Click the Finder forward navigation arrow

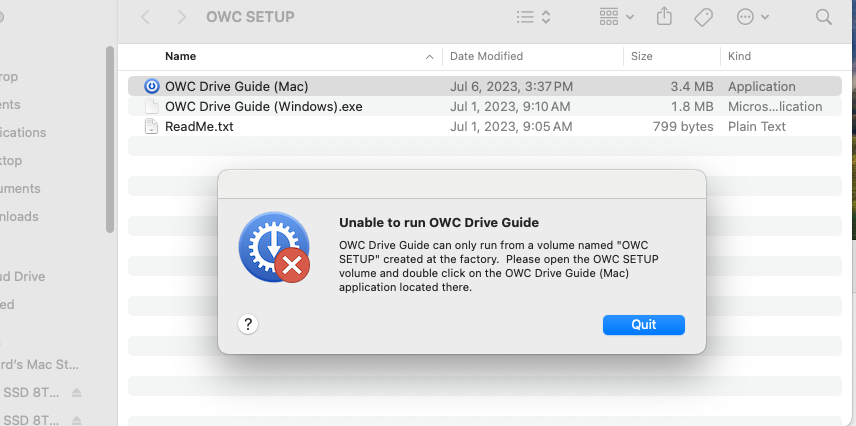[182, 17]
